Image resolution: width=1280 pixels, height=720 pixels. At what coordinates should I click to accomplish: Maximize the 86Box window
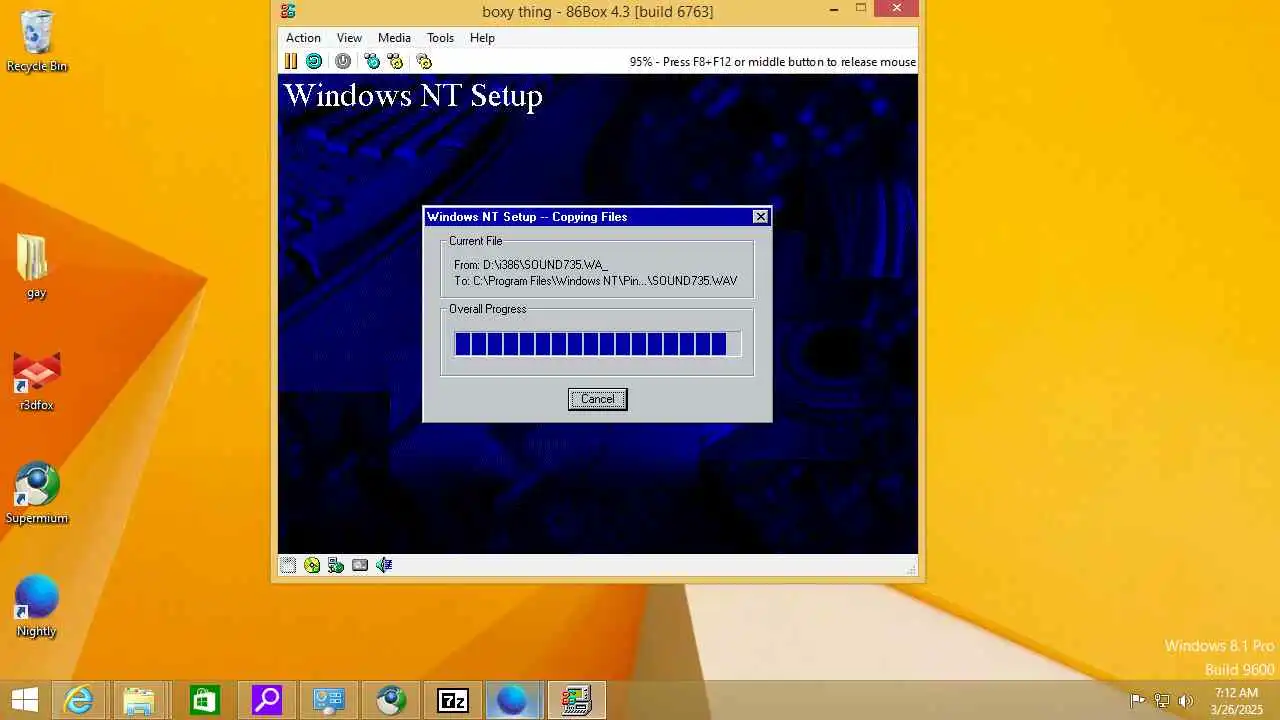click(860, 9)
